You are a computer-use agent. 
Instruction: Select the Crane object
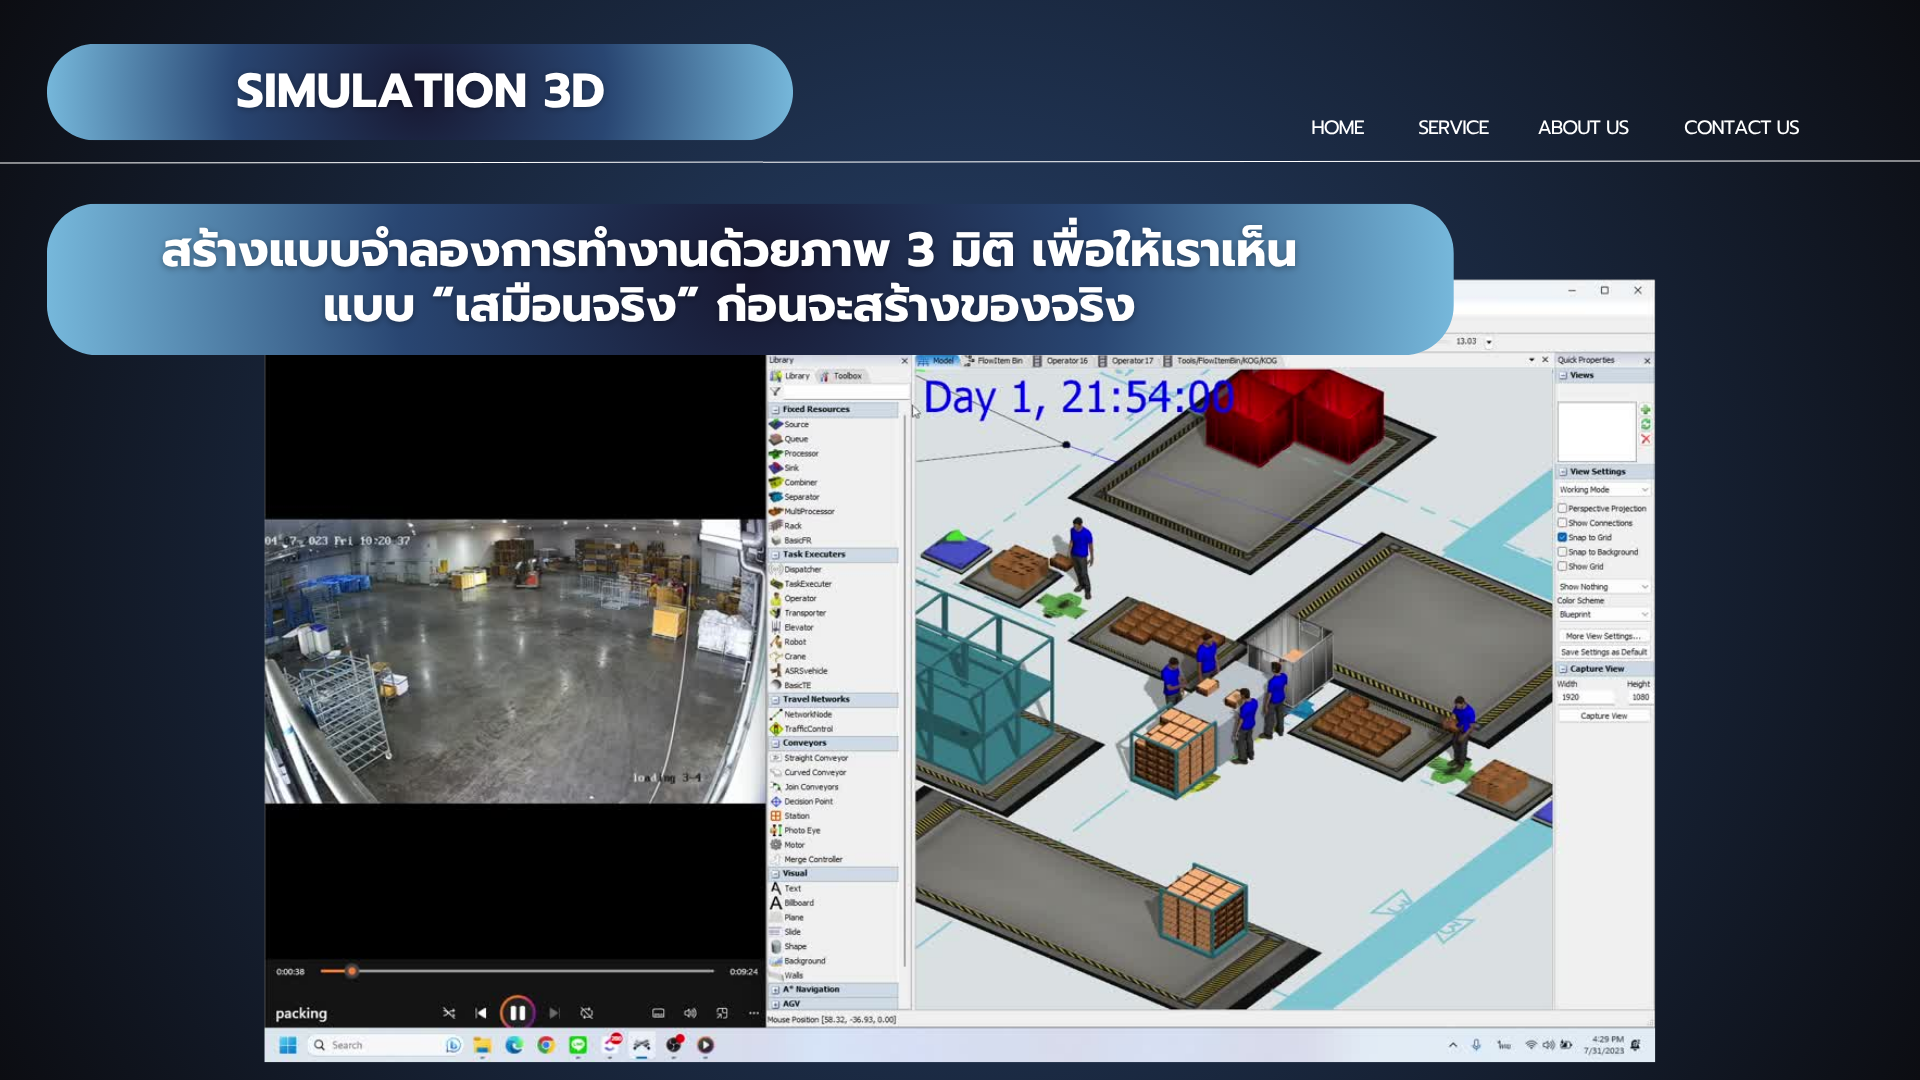tap(788, 656)
